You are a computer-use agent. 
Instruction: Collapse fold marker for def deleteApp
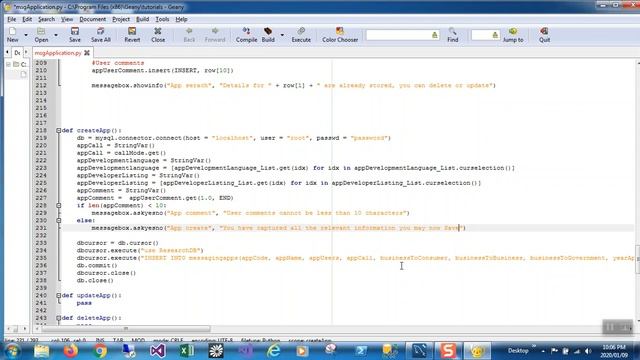point(58,318)
